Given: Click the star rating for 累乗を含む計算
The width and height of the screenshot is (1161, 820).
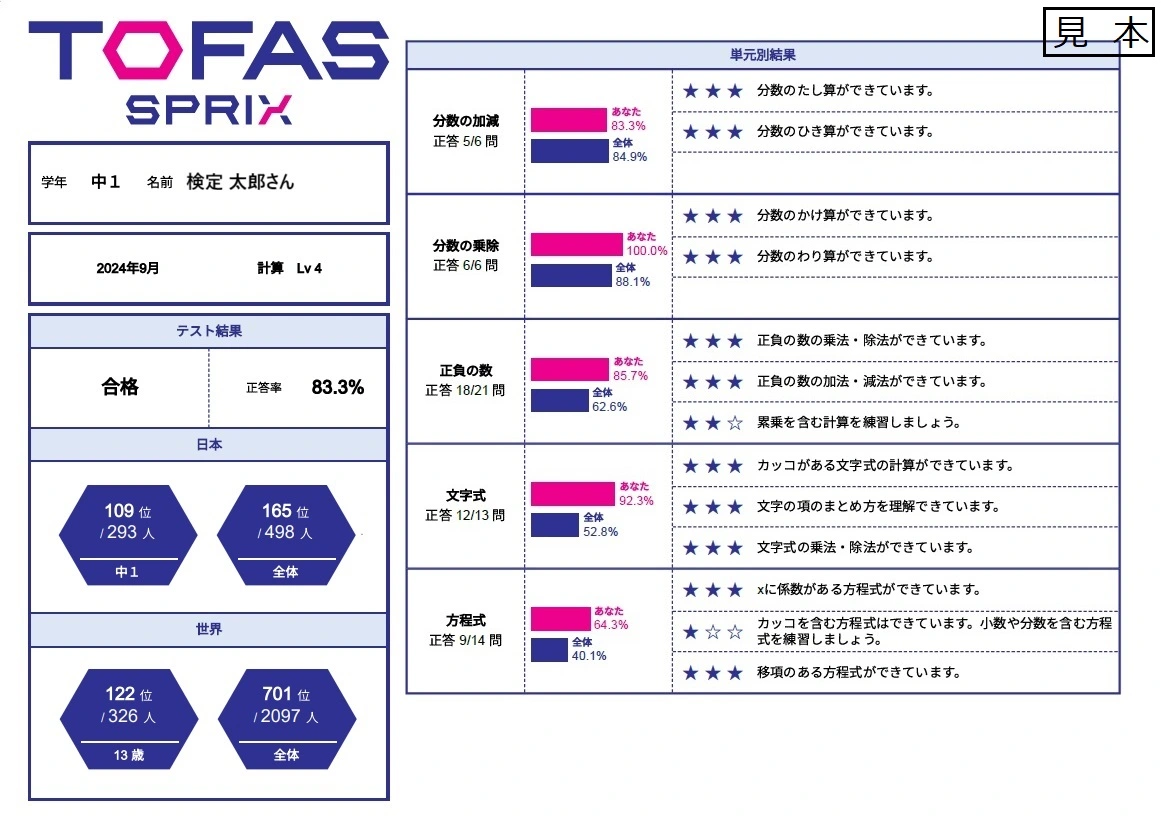Looking at the screenshot, I should click(713, 423).
